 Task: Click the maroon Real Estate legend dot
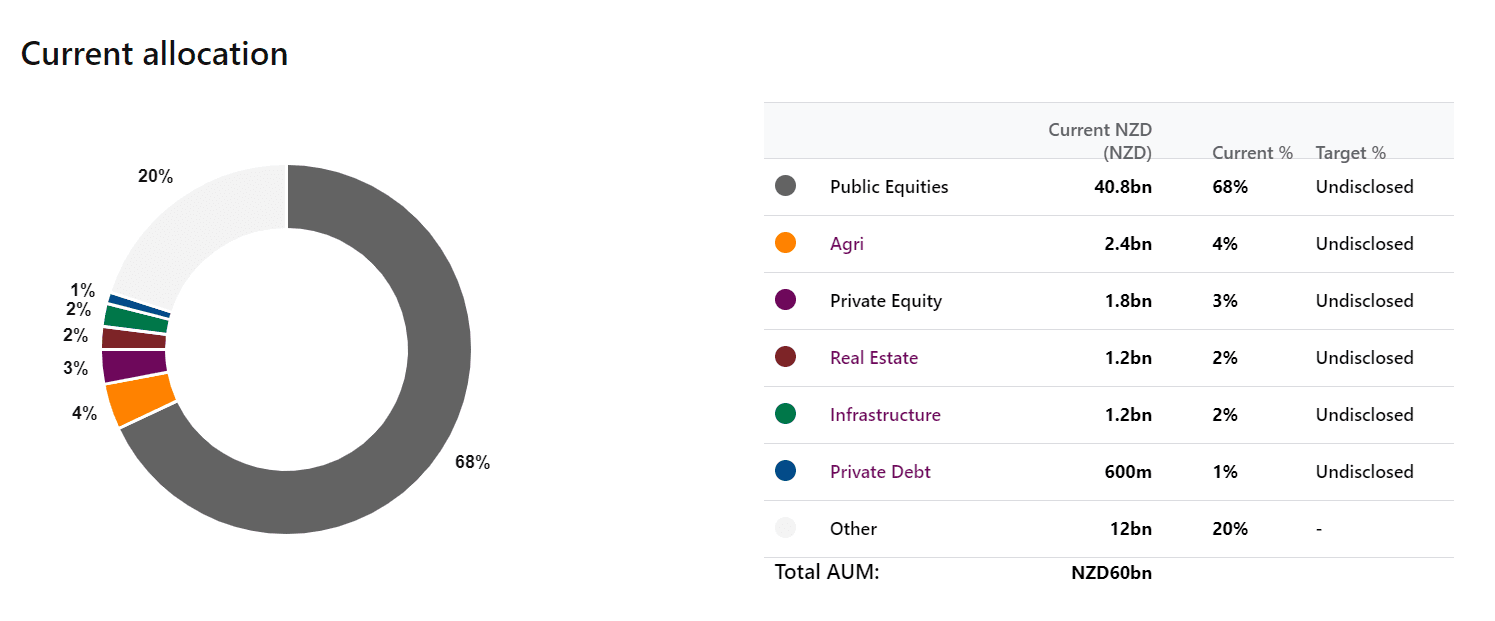[785, 357]
